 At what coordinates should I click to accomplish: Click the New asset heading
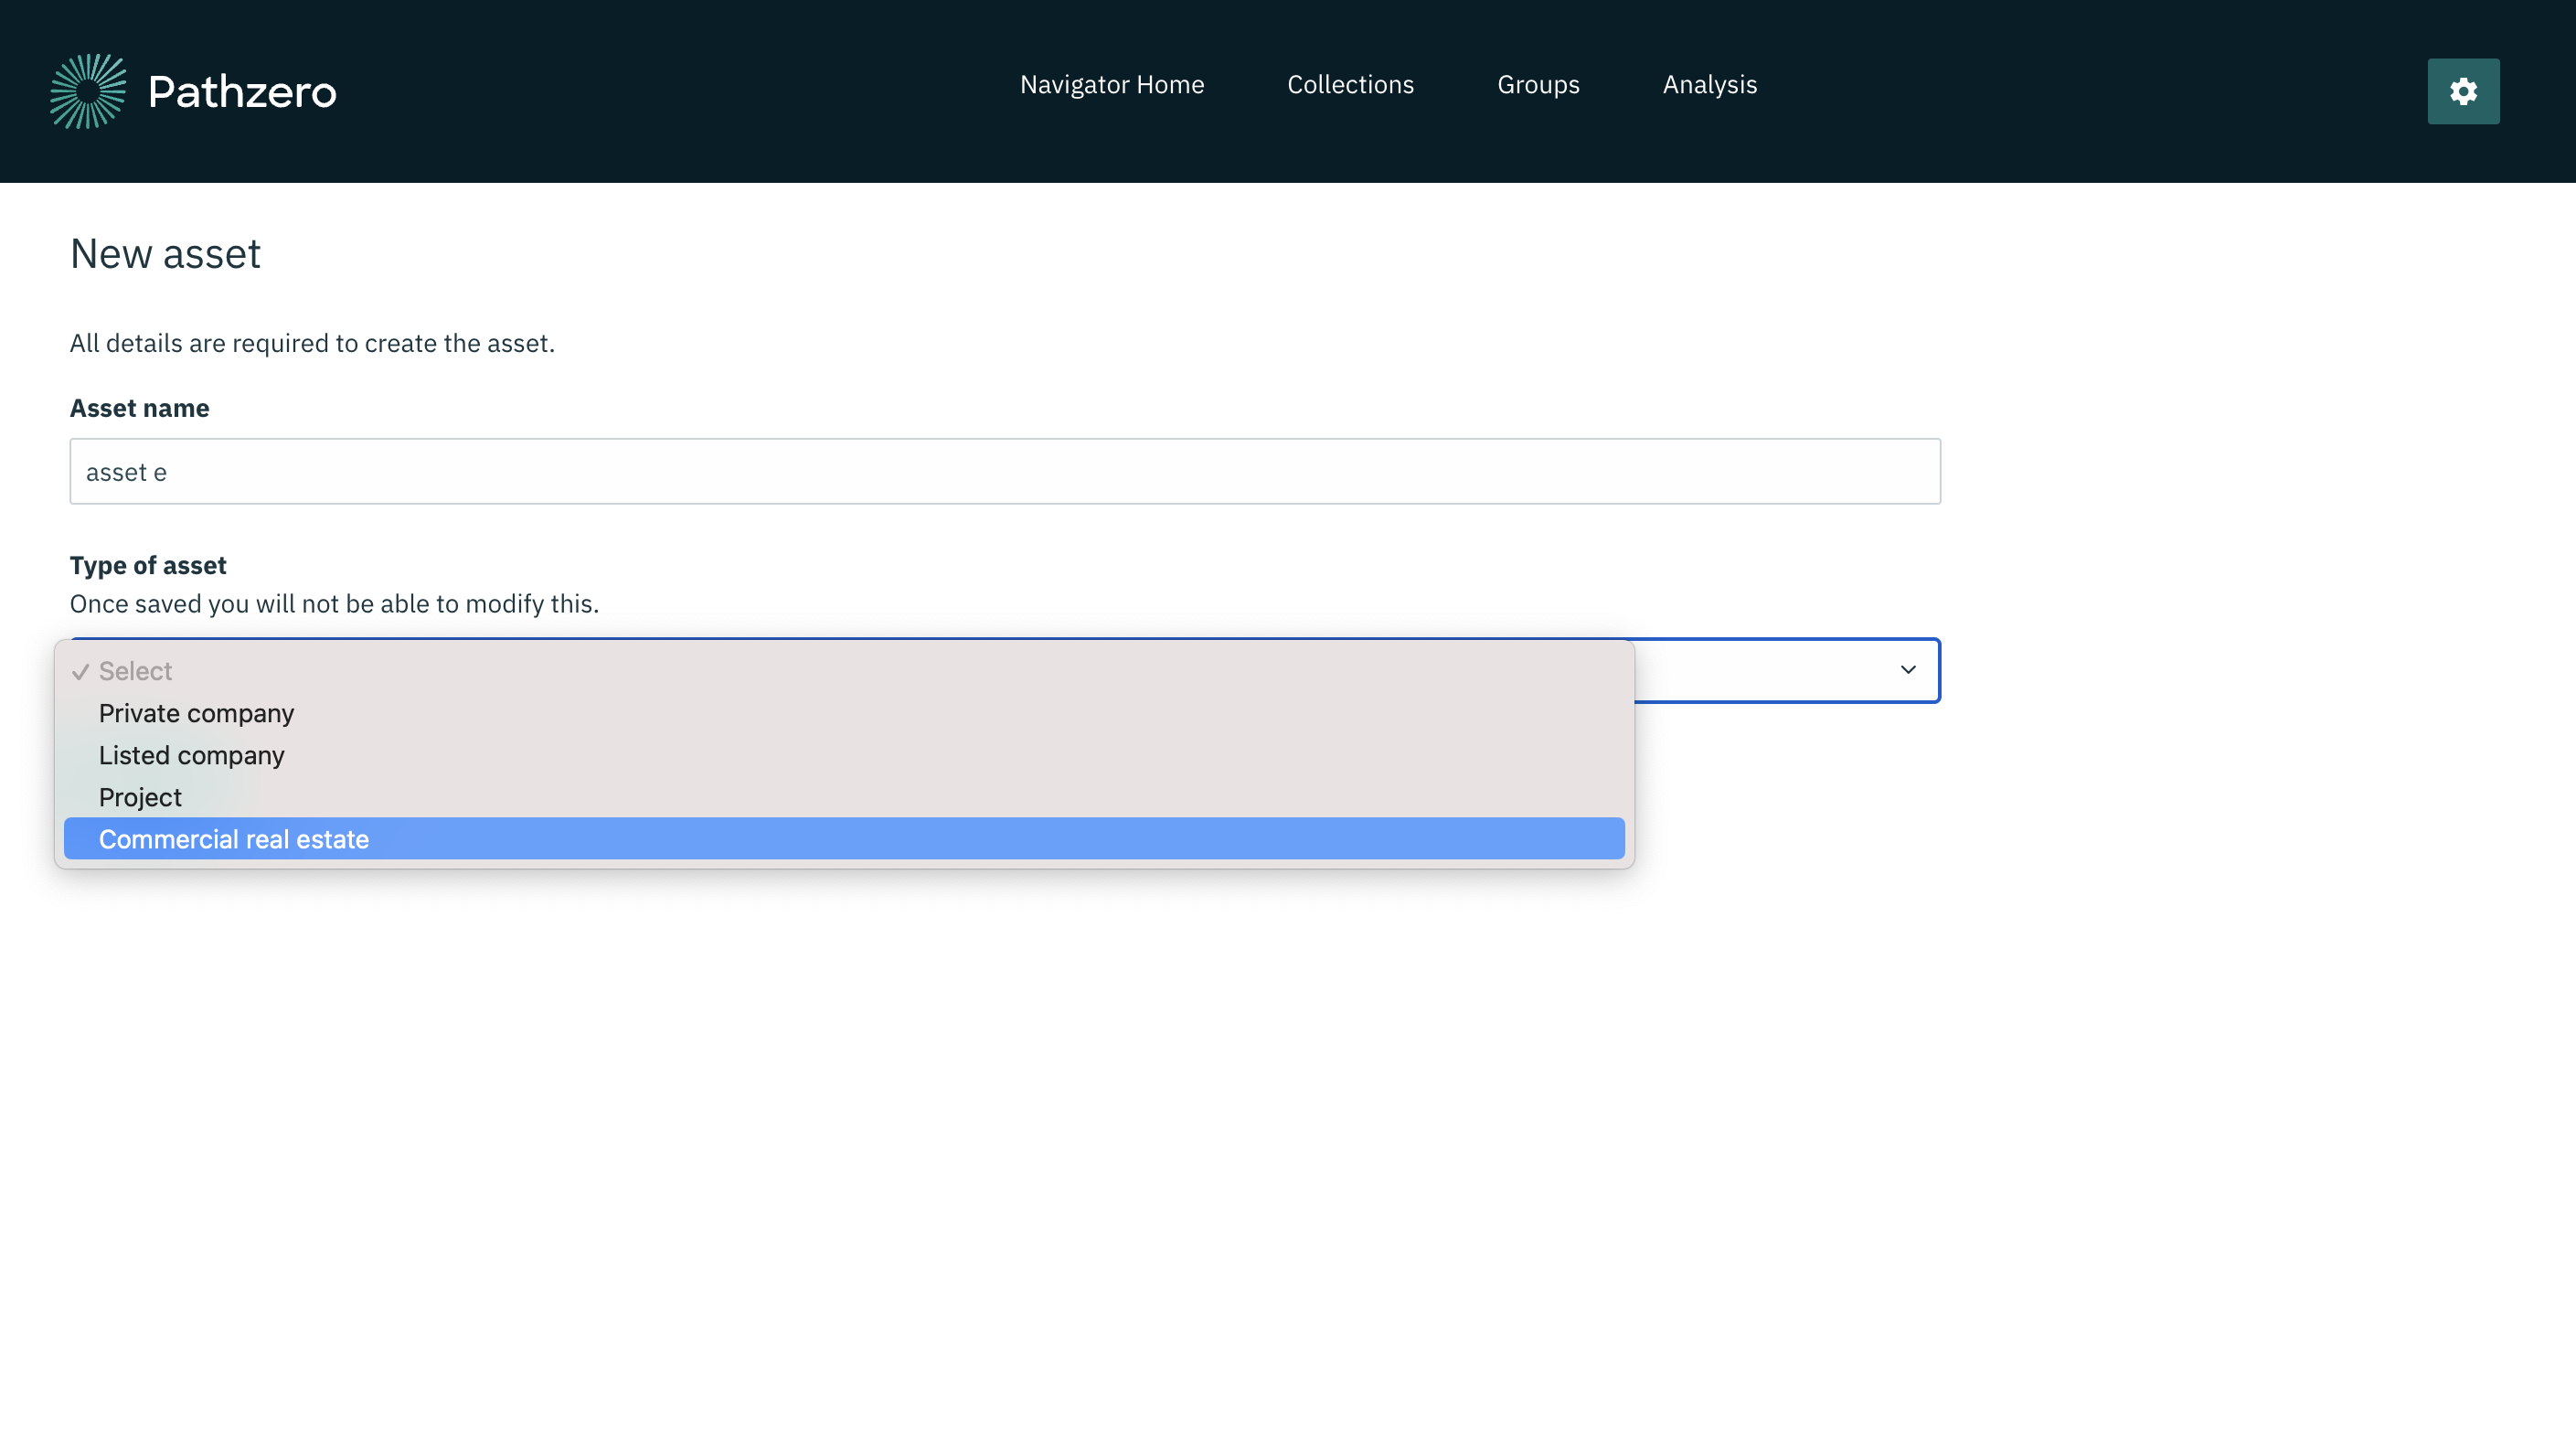coord(165,254)
